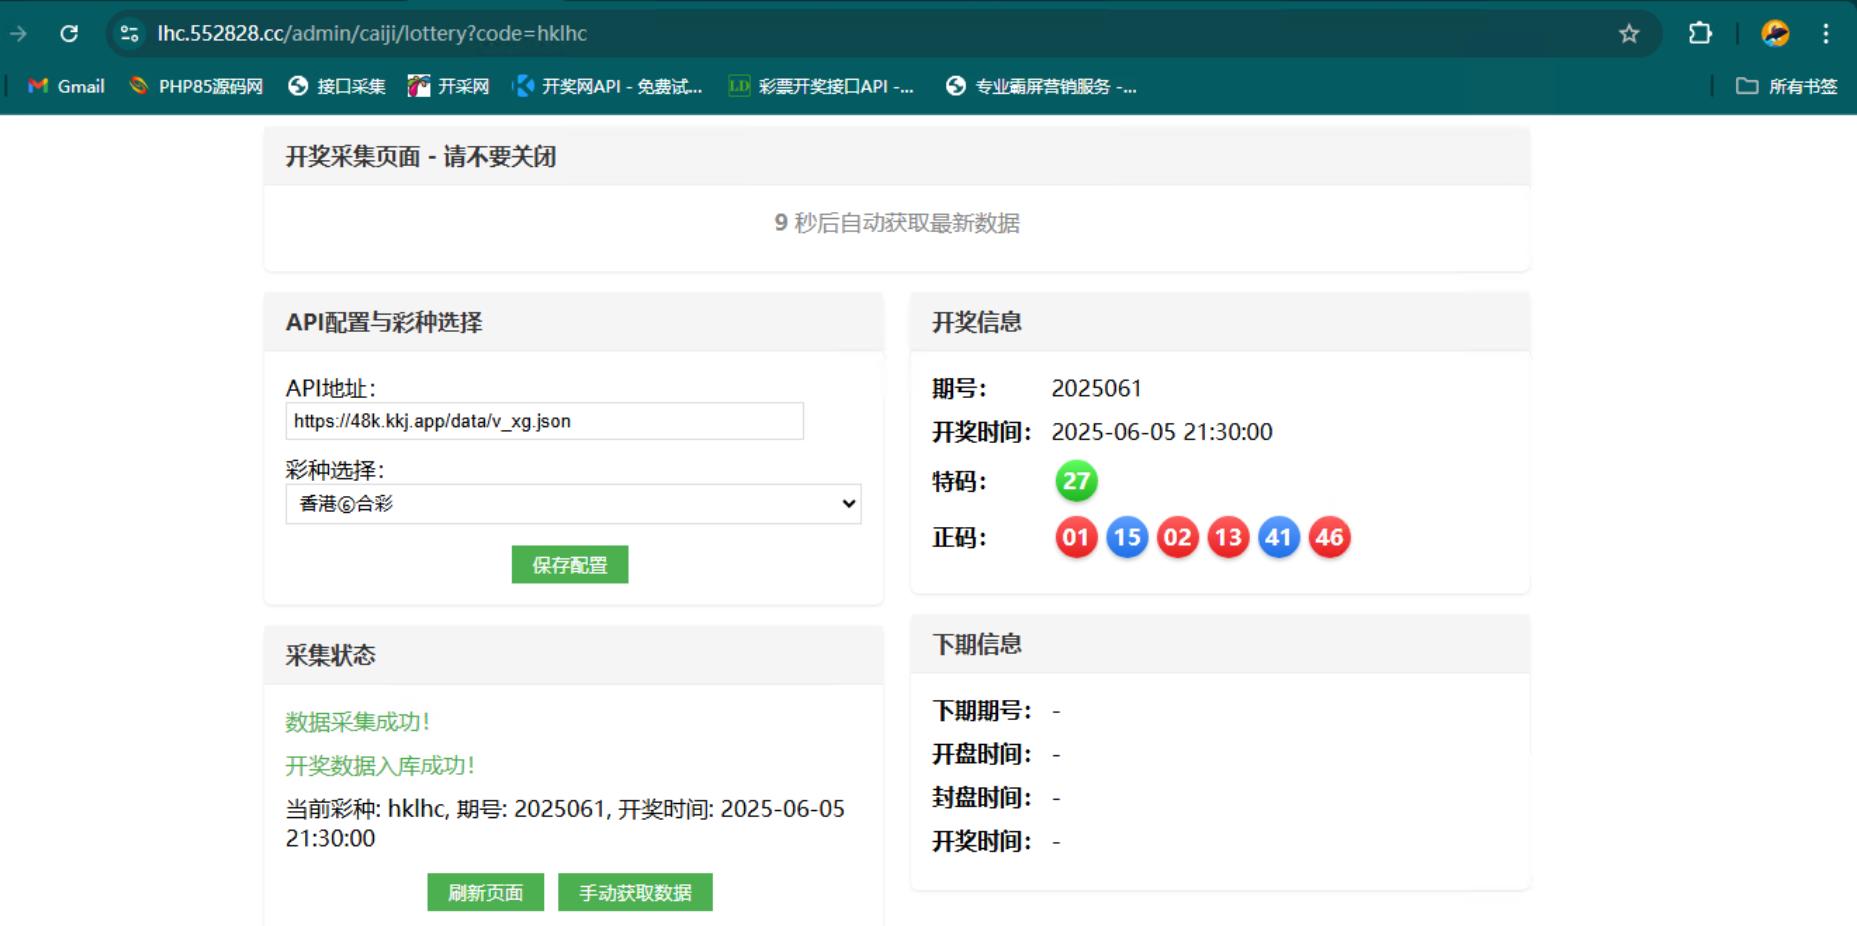Open the 接口采集 bookmark
Screen dimensions: 1857x926
[x=337, y=87]
